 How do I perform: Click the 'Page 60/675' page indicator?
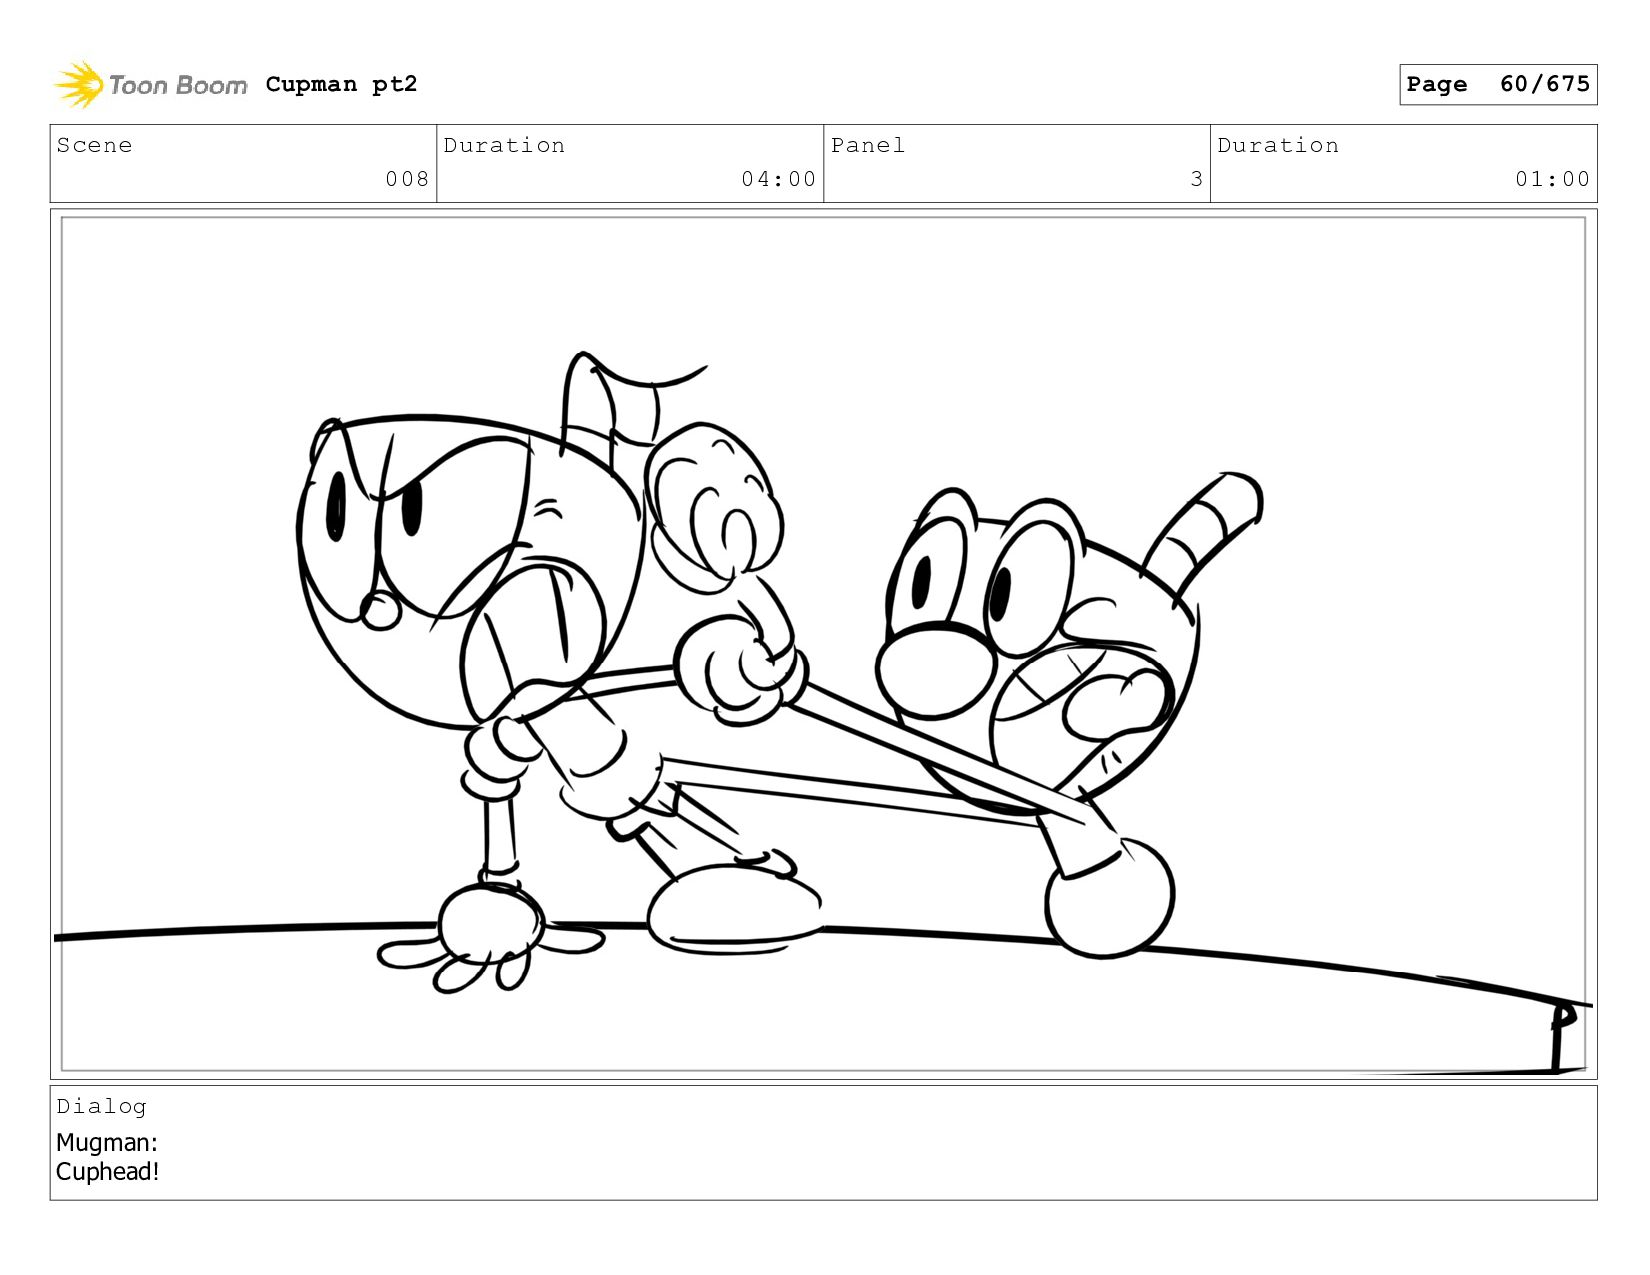tap(1498, 84)
